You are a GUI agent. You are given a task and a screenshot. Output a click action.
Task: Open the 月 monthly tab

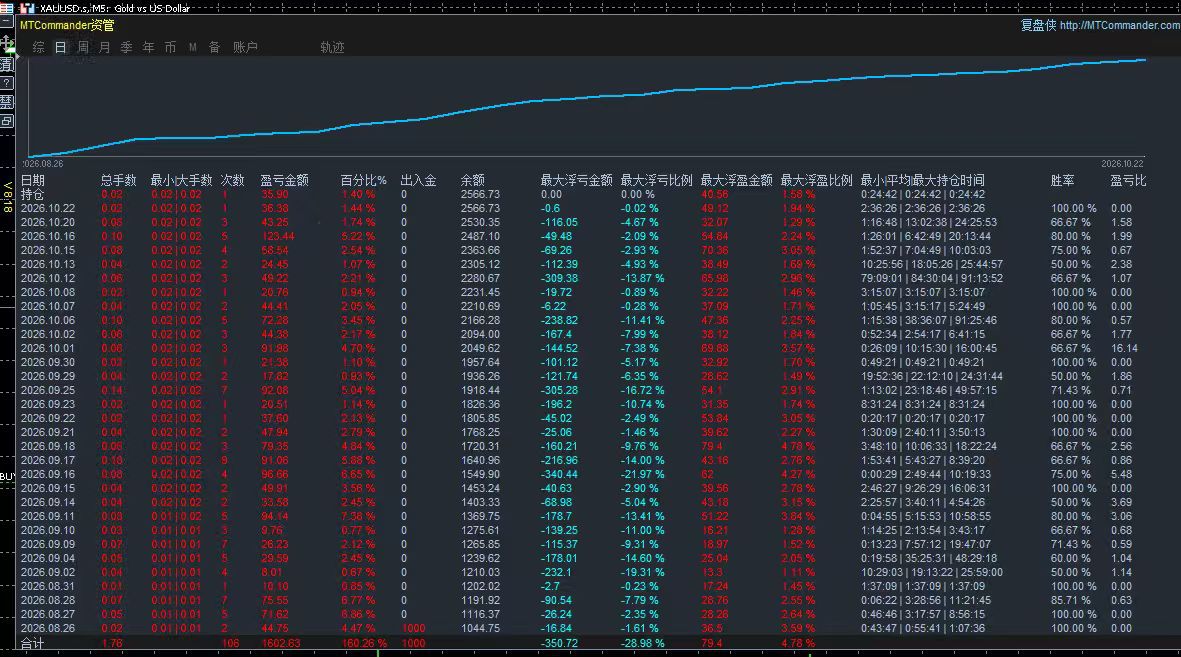(105, 47)
